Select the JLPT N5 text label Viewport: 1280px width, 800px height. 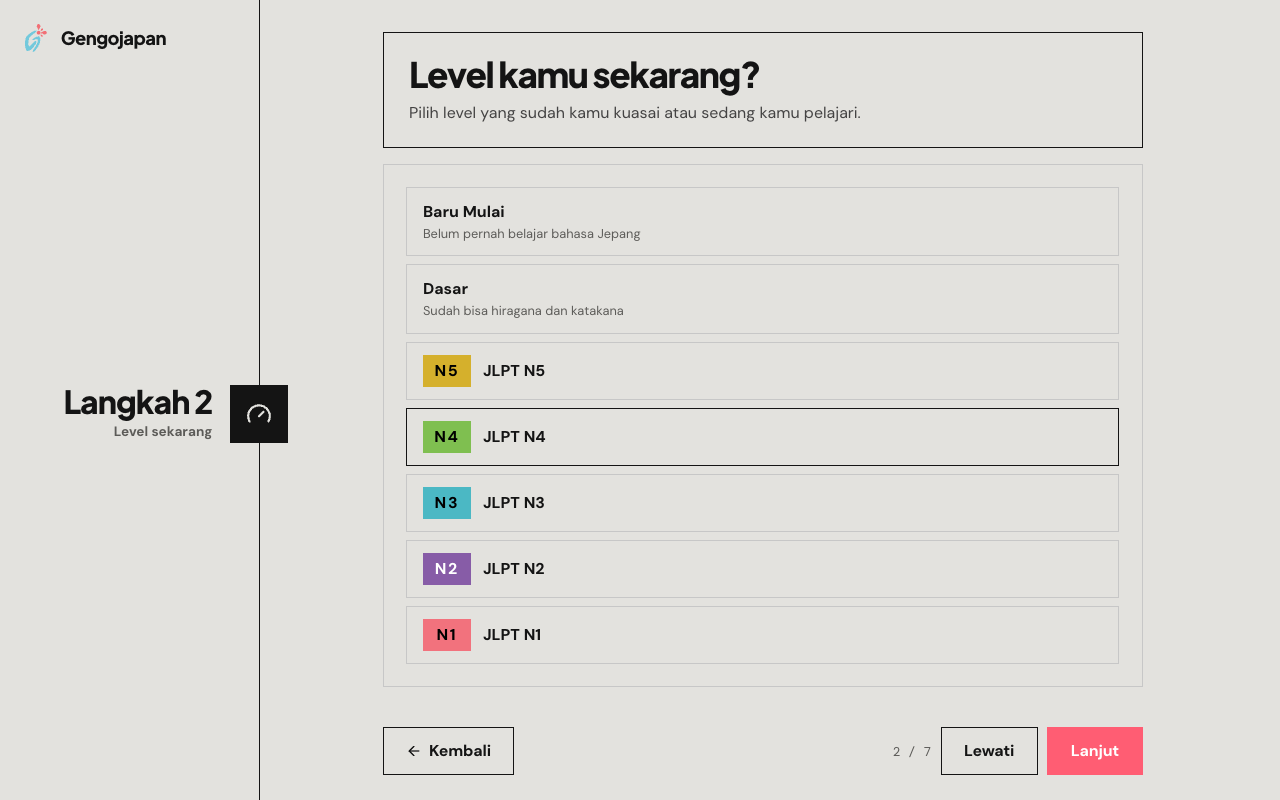pyautogui.click(x=514, y=371)
